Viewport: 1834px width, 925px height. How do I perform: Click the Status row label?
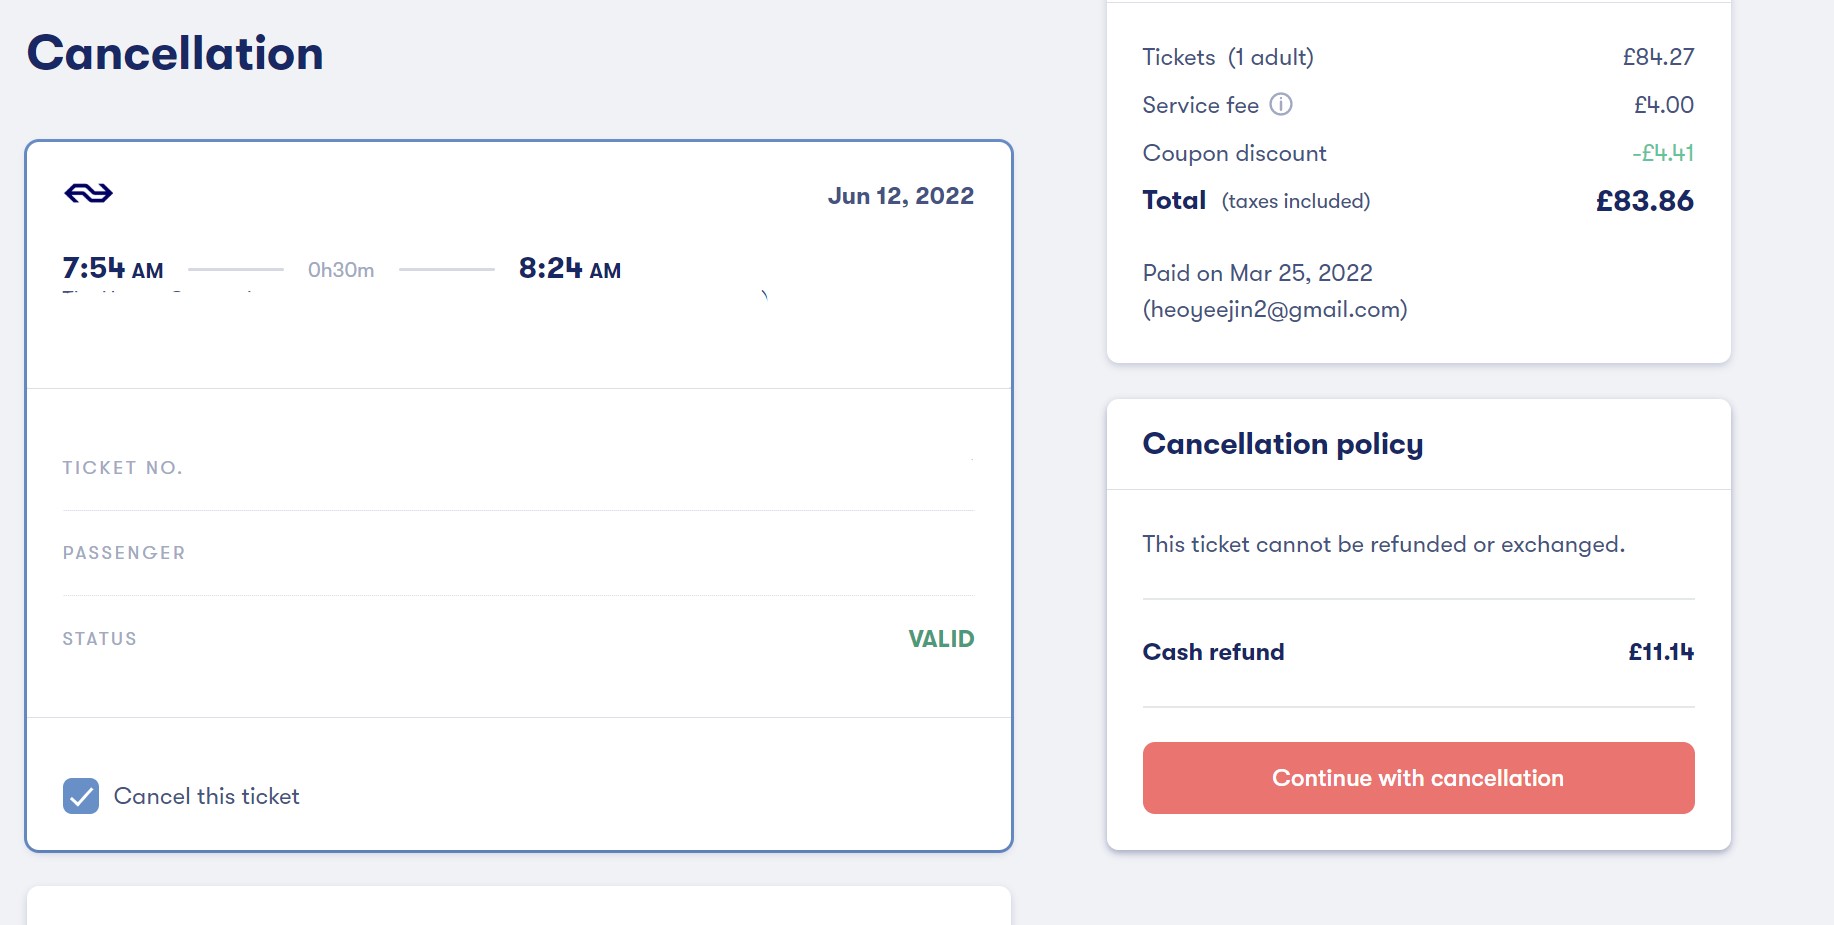click(99, 639)
